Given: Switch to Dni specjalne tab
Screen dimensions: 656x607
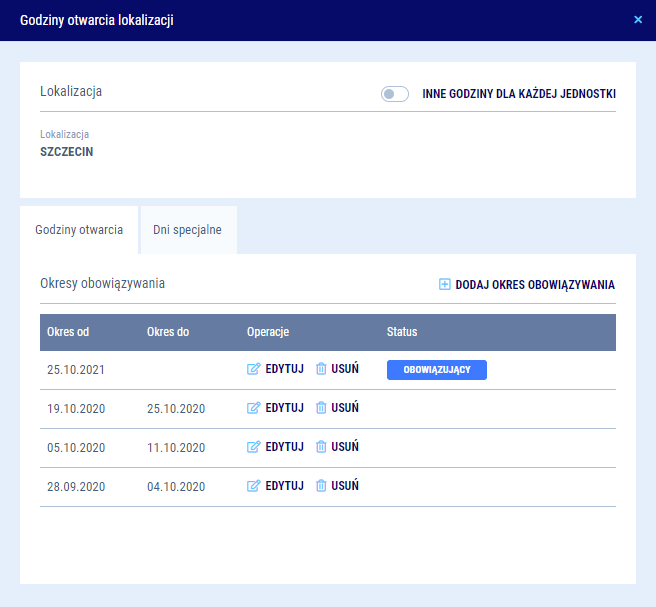Looking at the screenshot, I should pos(187,230).
